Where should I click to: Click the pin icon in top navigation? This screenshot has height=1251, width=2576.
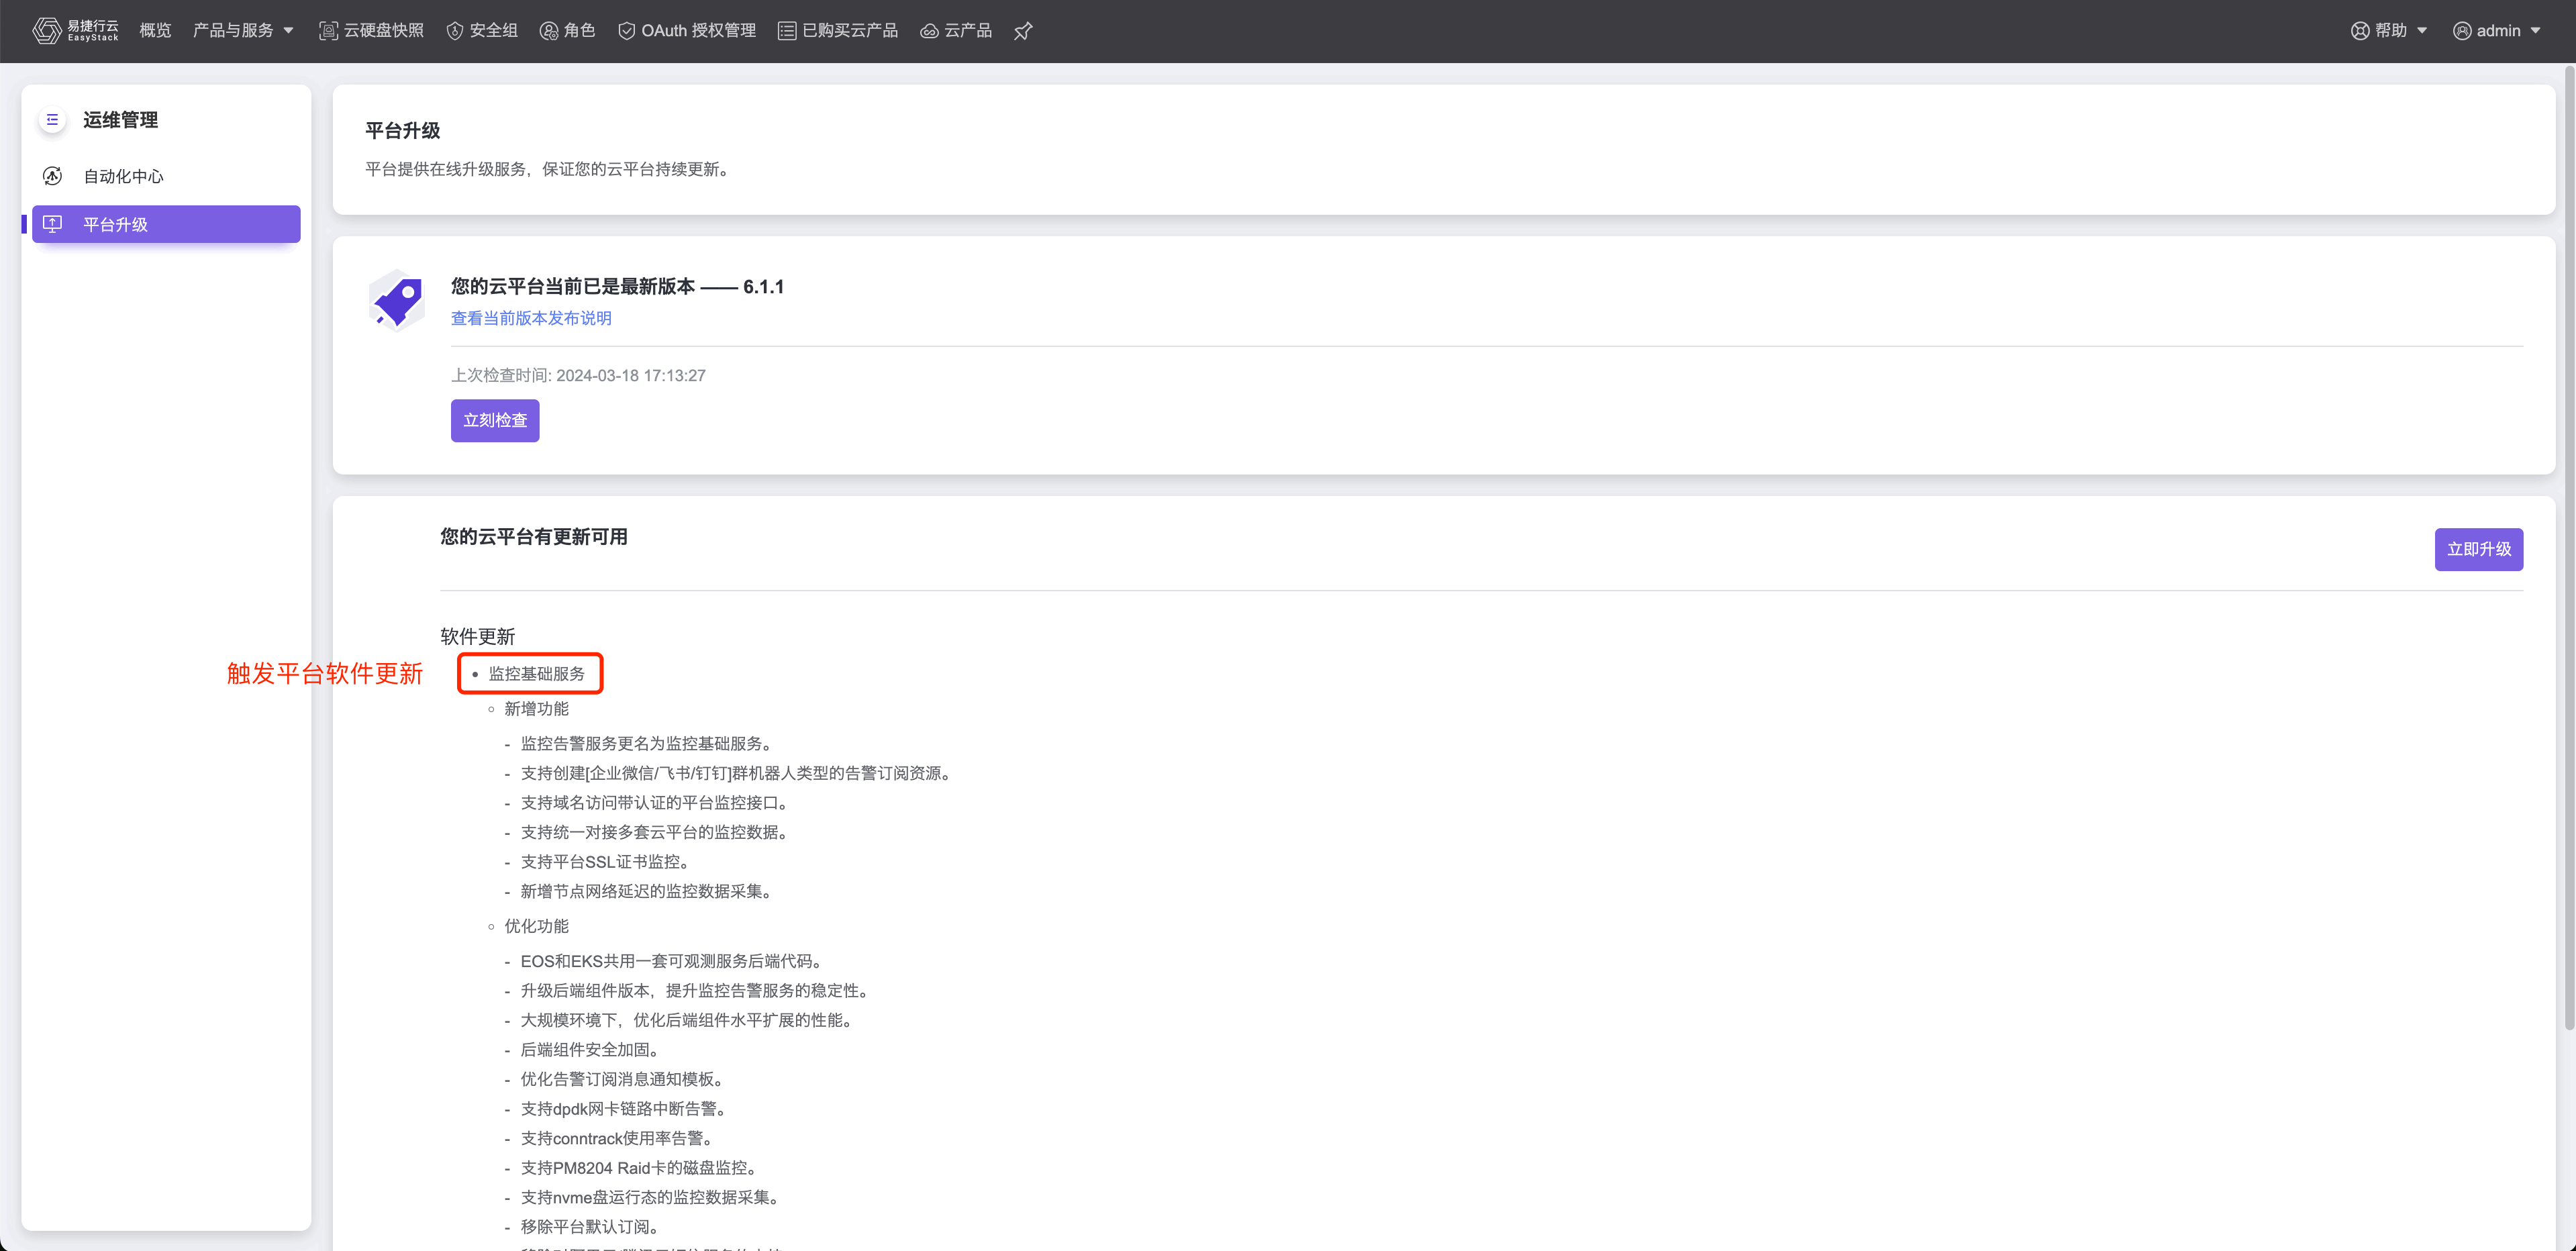(x=1022, y=31)
